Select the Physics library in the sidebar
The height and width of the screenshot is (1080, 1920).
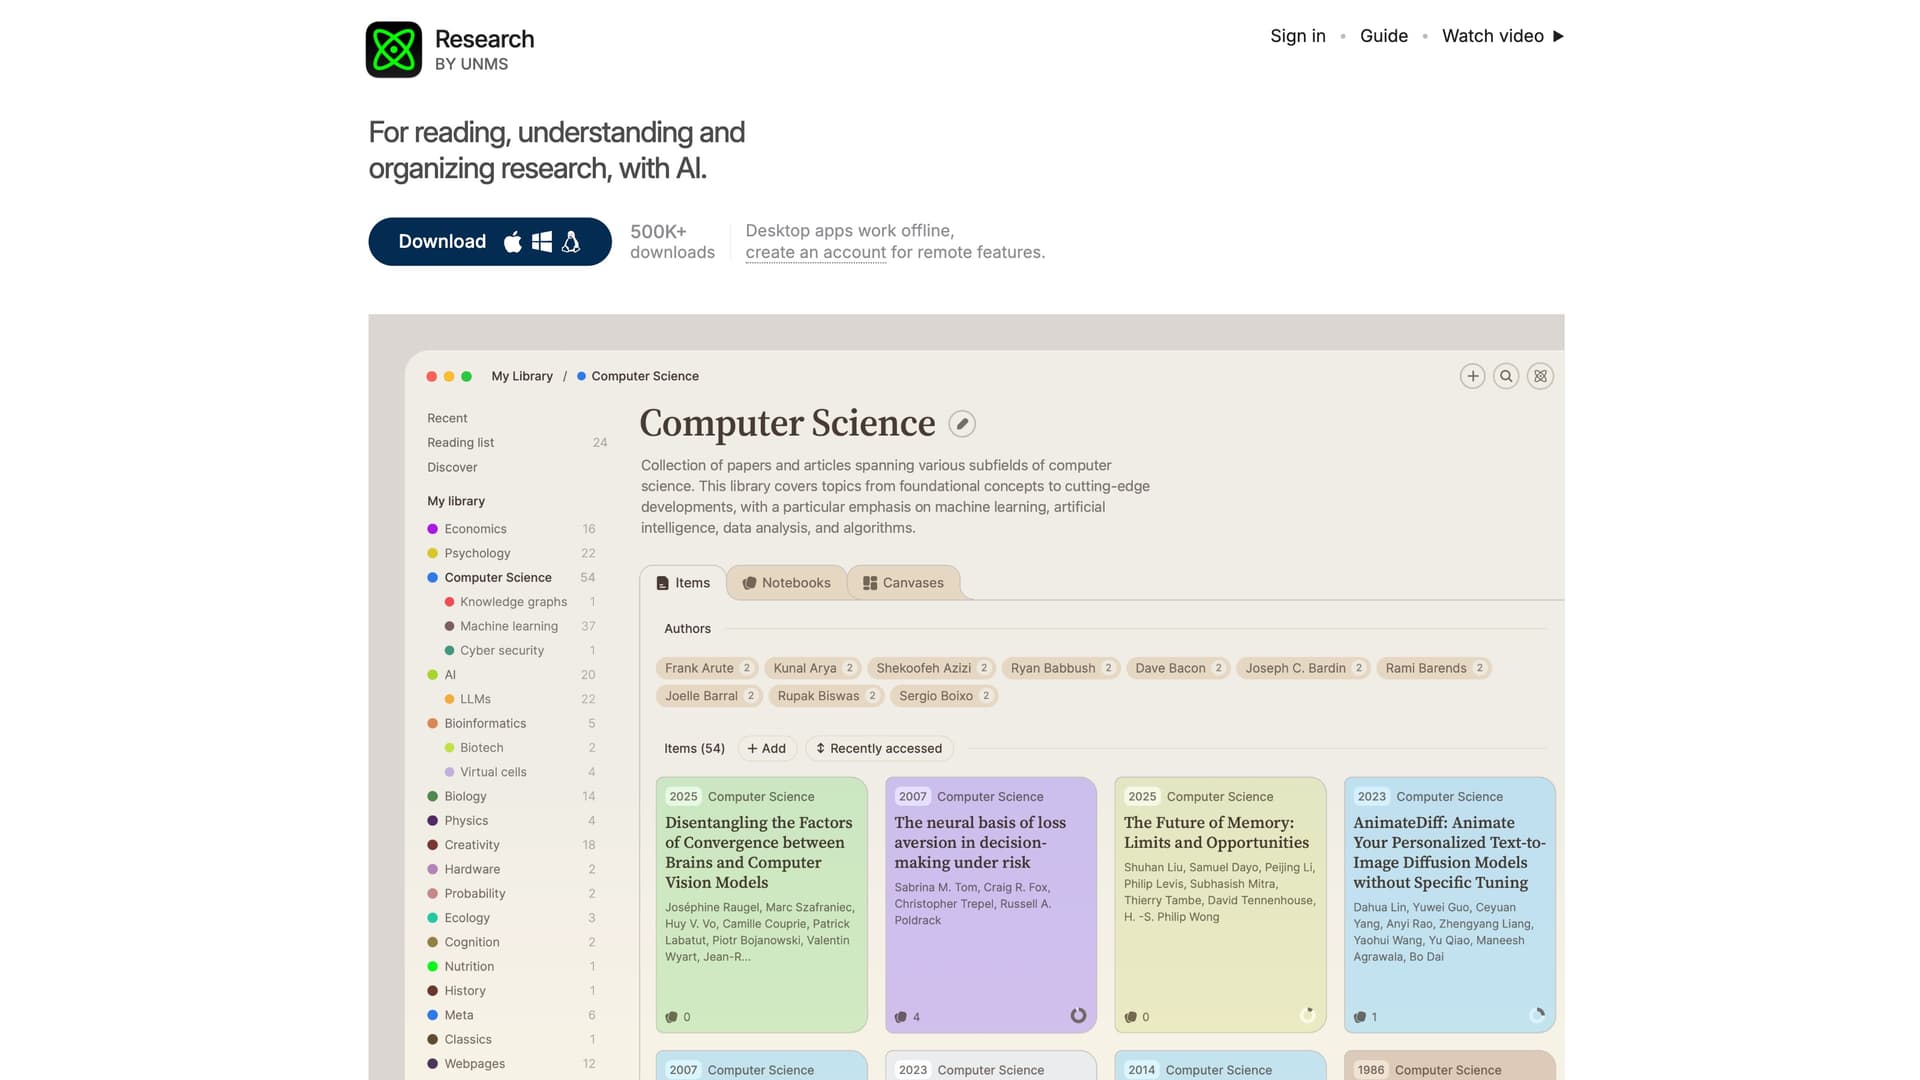pyautogui.click(x=512, y=821)
